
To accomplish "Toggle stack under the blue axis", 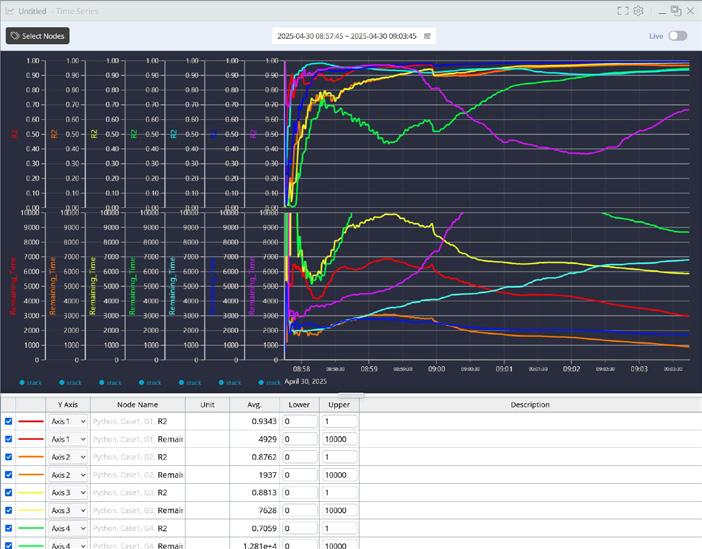I will coord(230,382).
